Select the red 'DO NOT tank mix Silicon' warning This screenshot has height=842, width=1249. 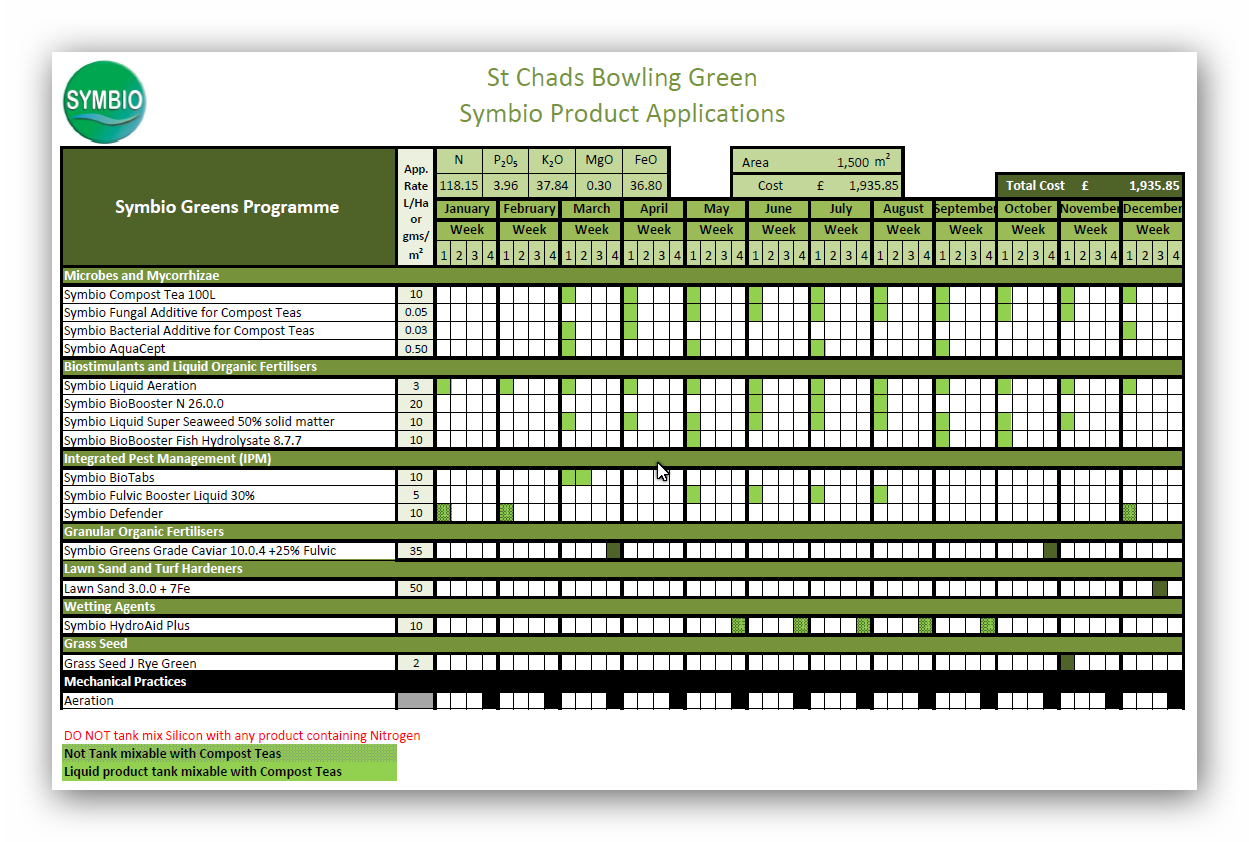tap(242, 736)
